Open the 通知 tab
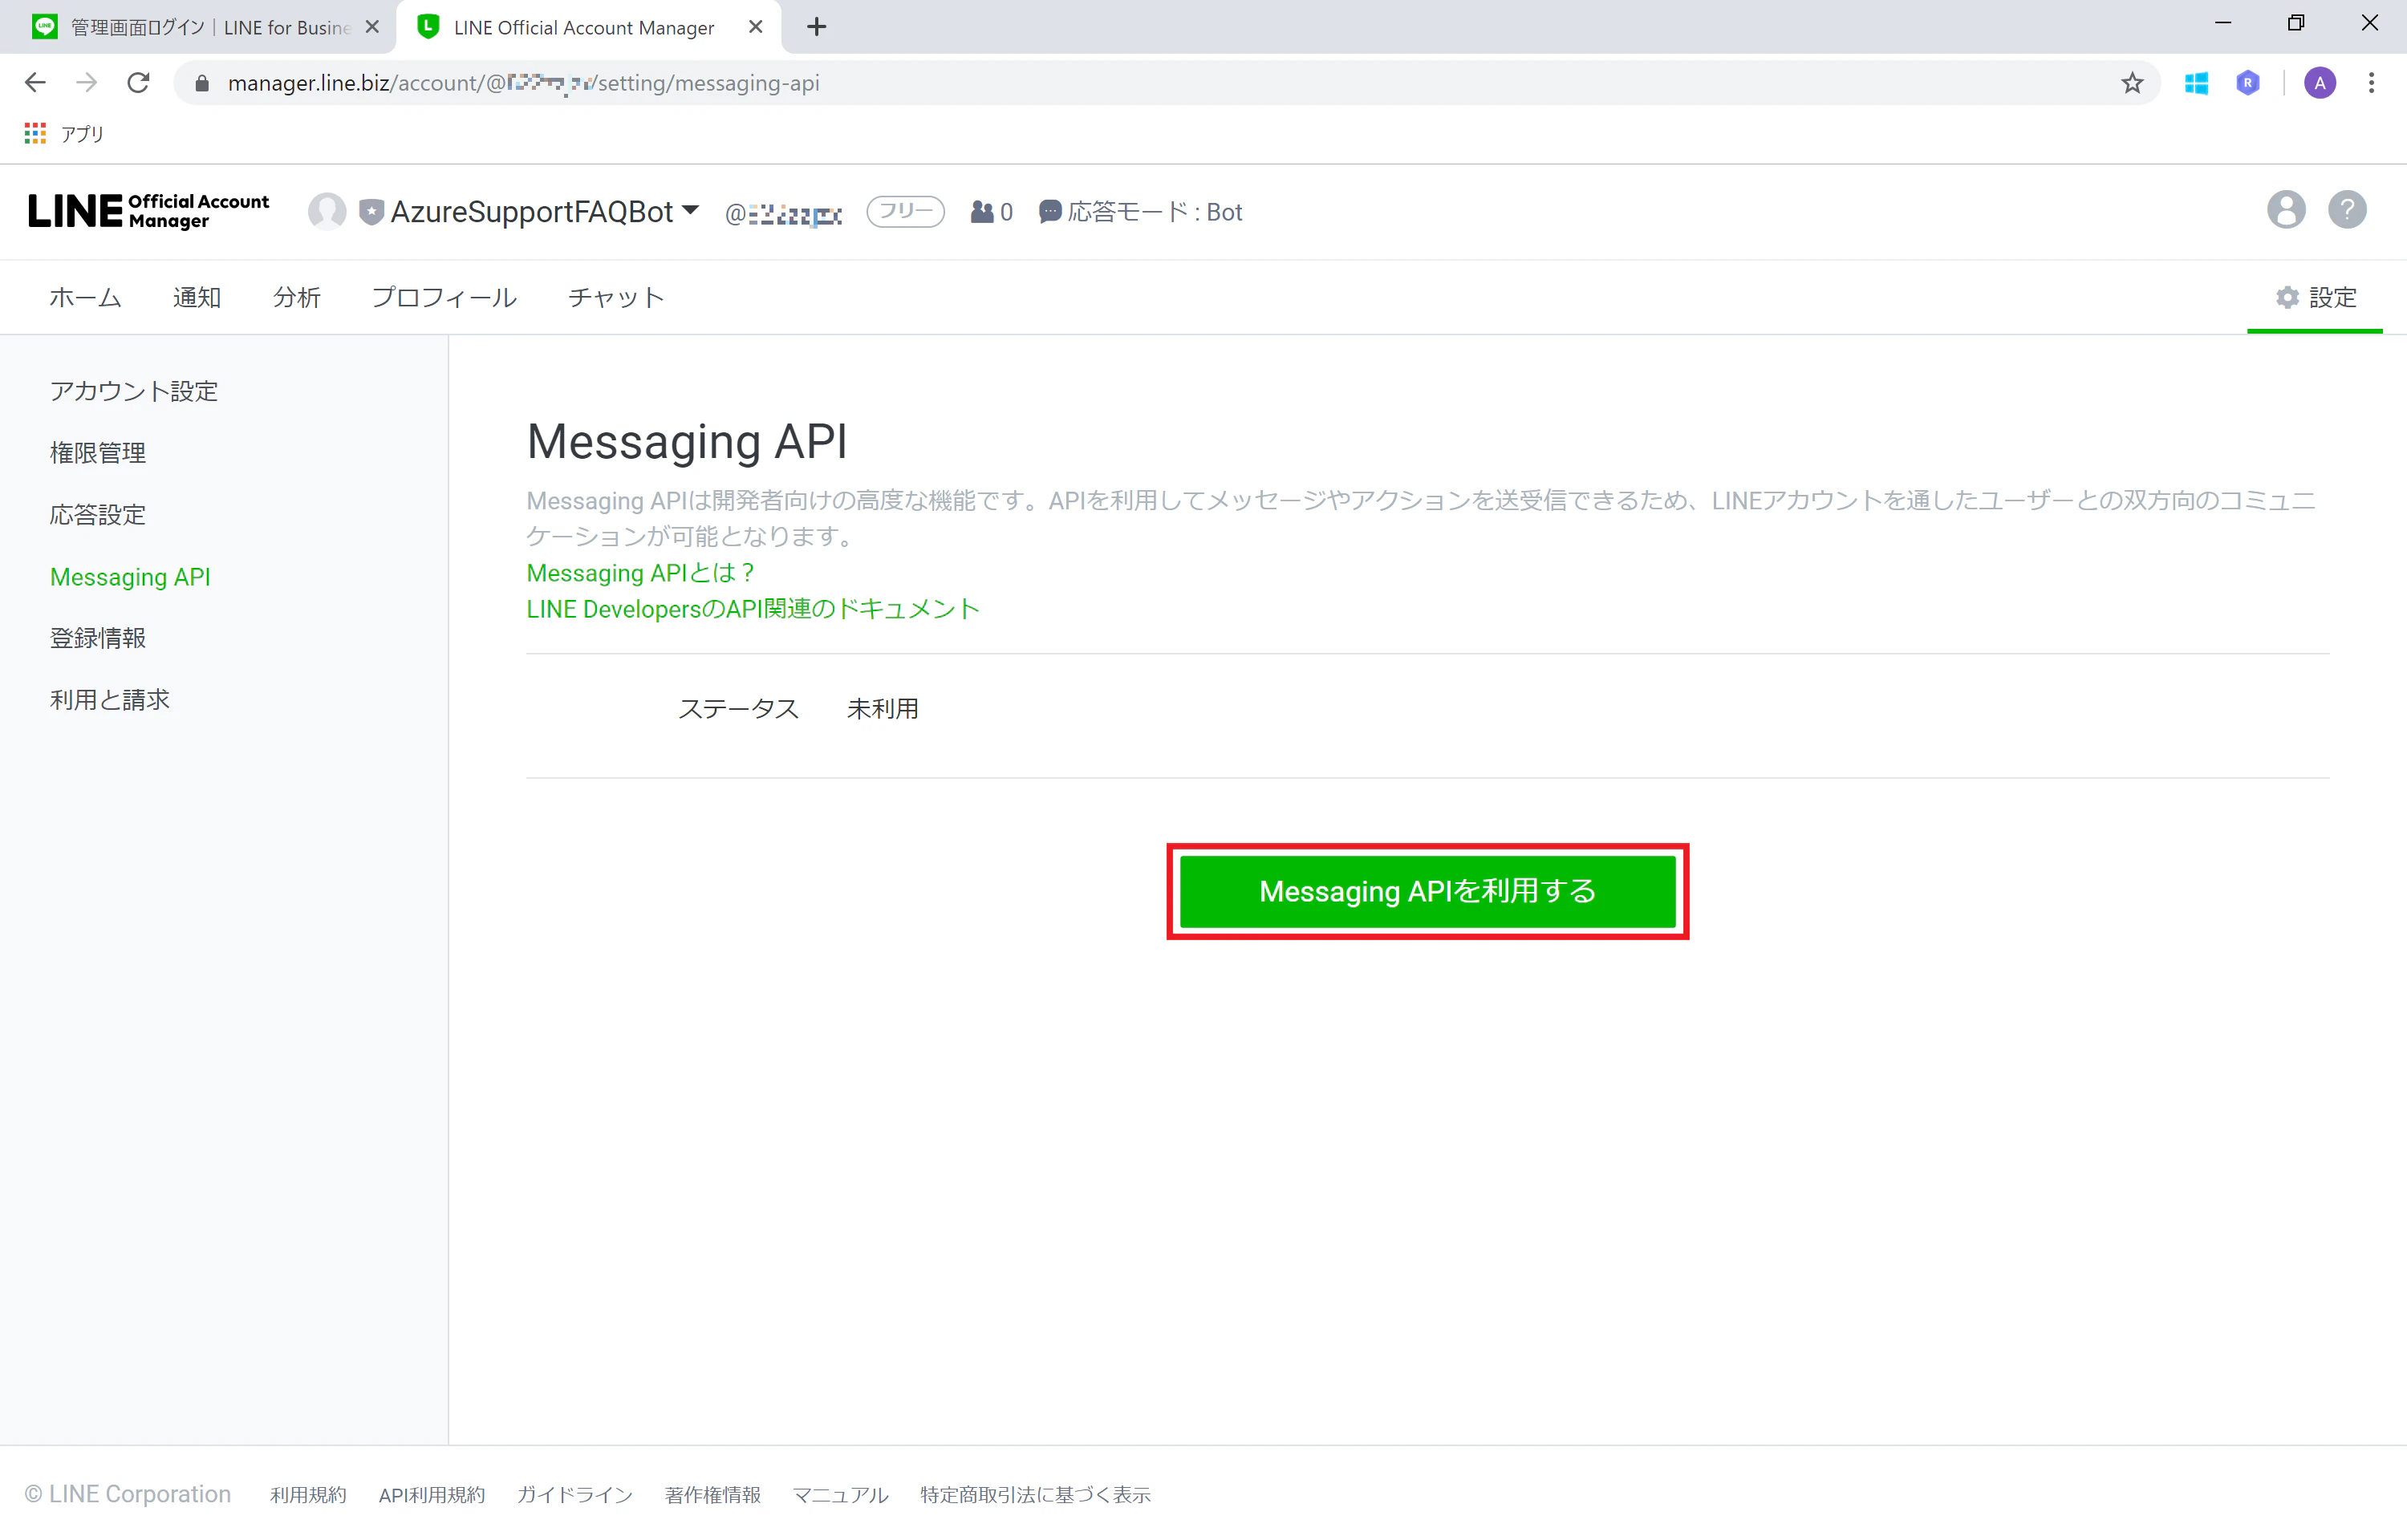 [197, 297]
